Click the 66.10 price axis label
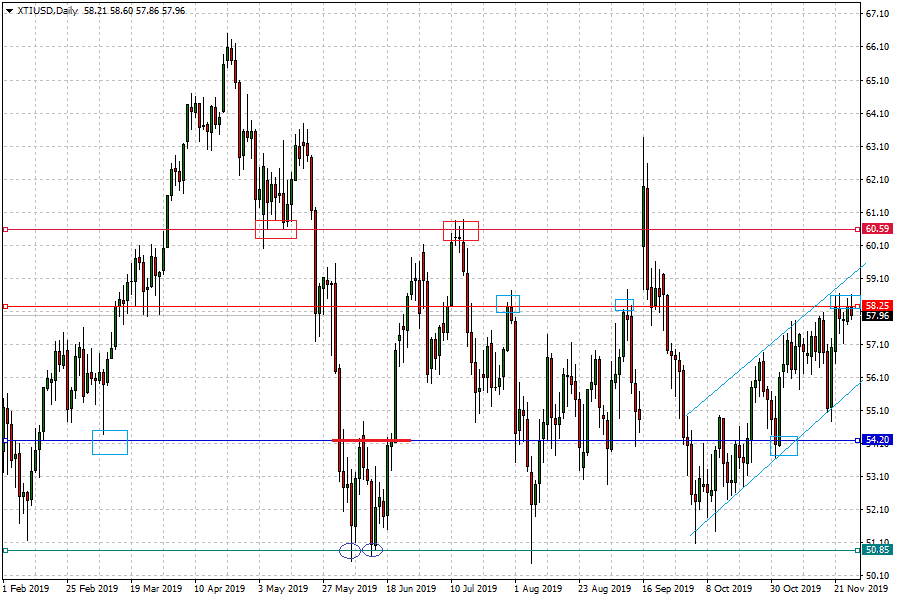Viewport: 900px width, 600px height. [877, 47]
